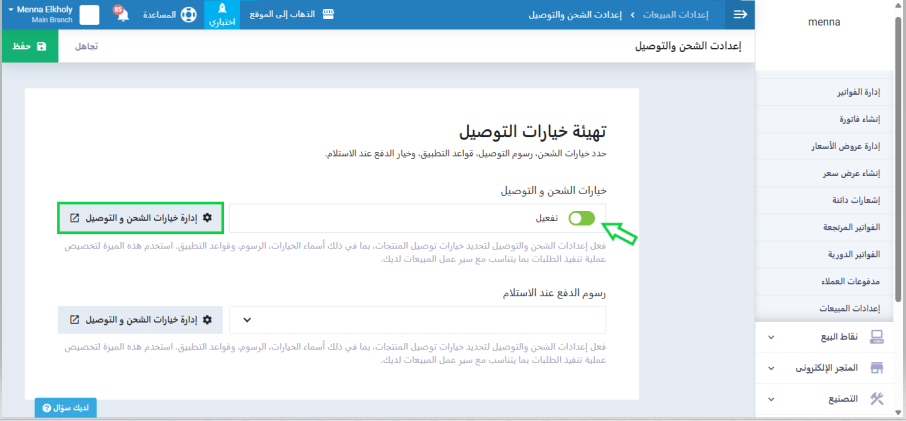
Task: Click the المساعدة help lifebuoy icon
Action: [188, 15]
